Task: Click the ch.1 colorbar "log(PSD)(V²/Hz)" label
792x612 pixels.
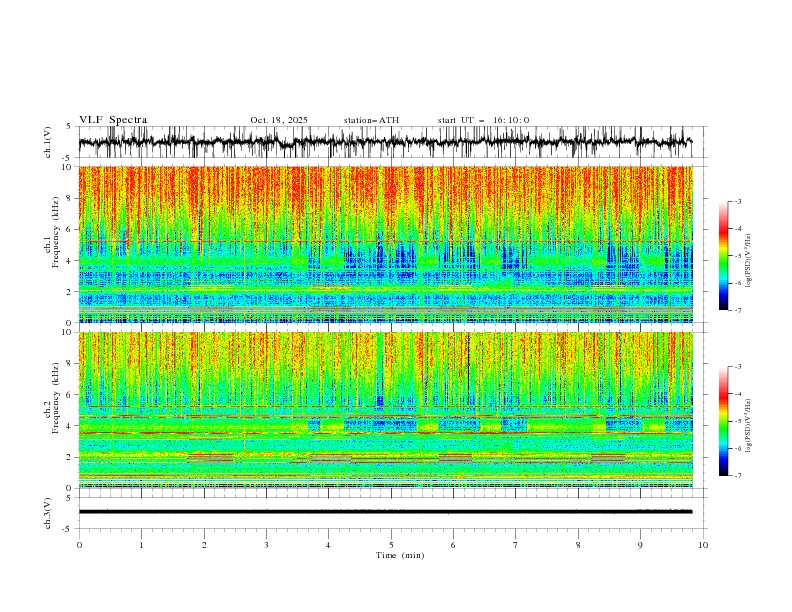Action: [749, 261]
